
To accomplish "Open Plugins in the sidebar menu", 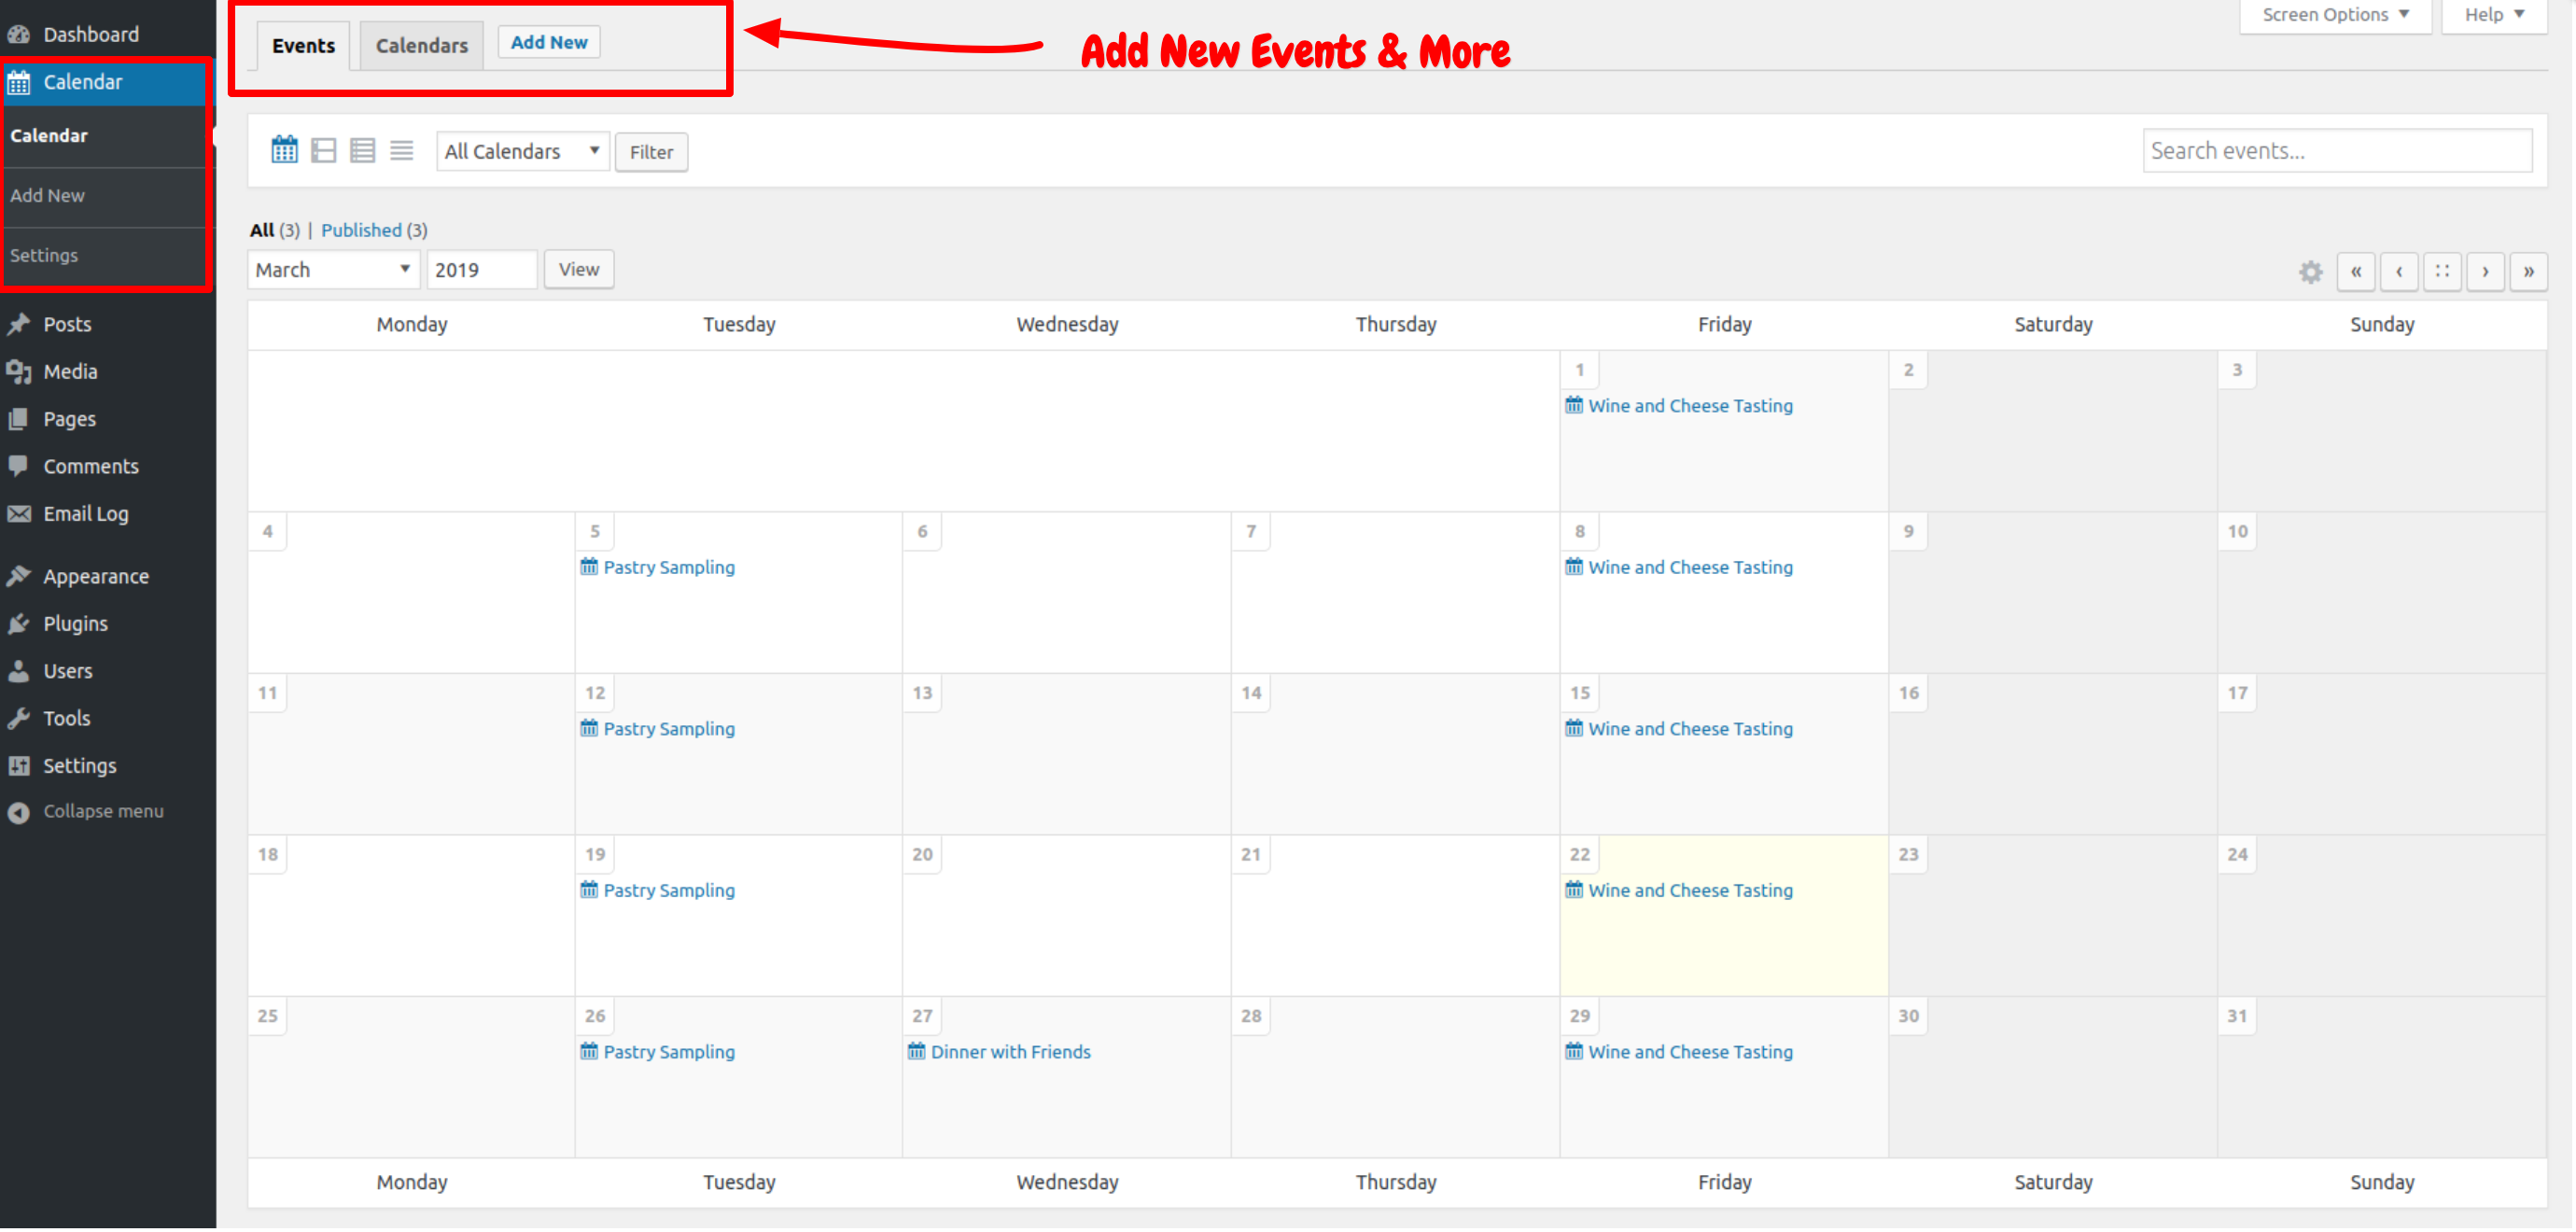I will 75,624.
